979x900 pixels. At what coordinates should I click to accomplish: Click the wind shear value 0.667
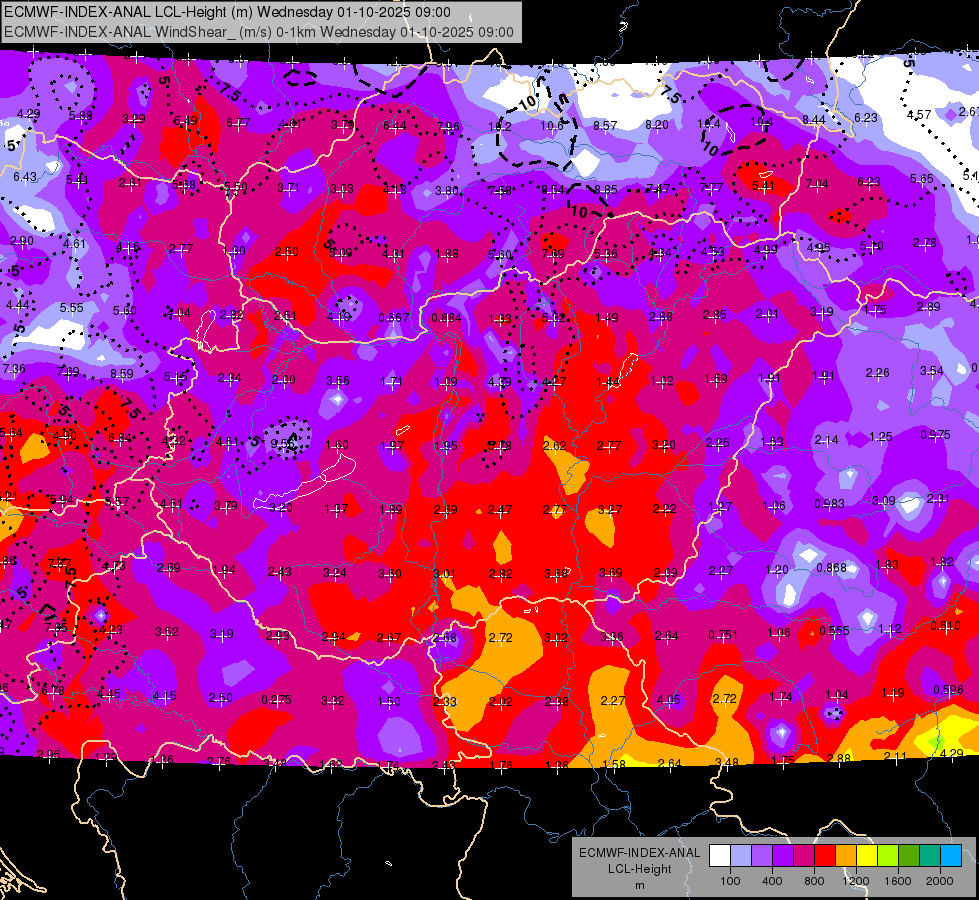[x=394, y=317]
